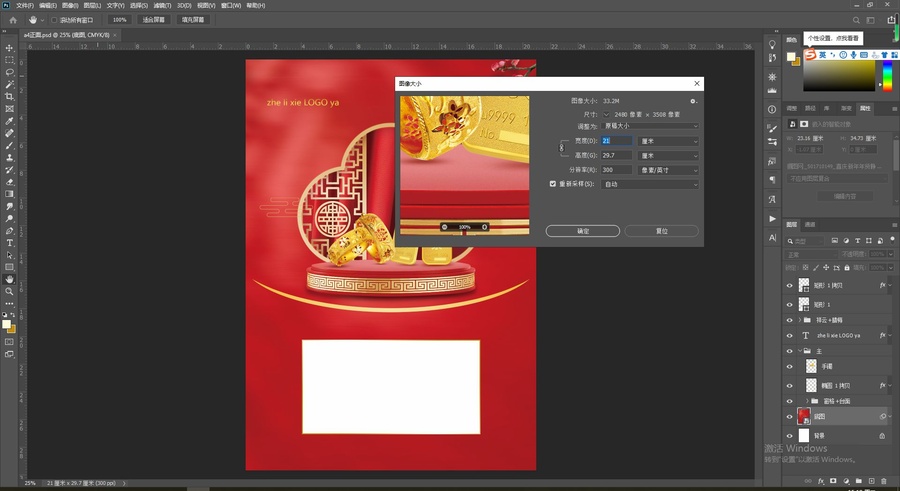The image size is (900, 491).
Task: Click the Home icon in options bar
Action: (13, 20)
